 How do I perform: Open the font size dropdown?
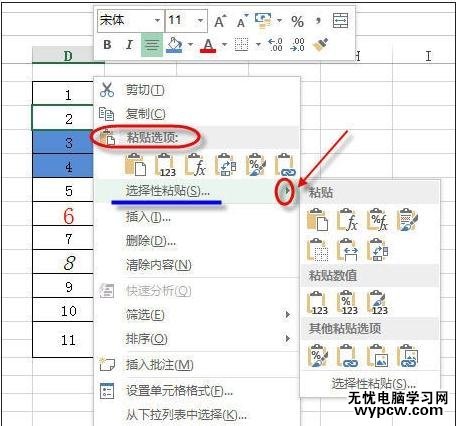[x=200, y=21]
